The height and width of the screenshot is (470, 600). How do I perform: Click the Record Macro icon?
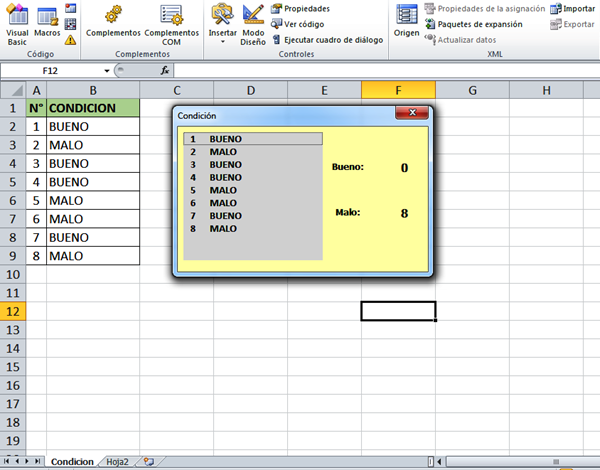point(70,8)
